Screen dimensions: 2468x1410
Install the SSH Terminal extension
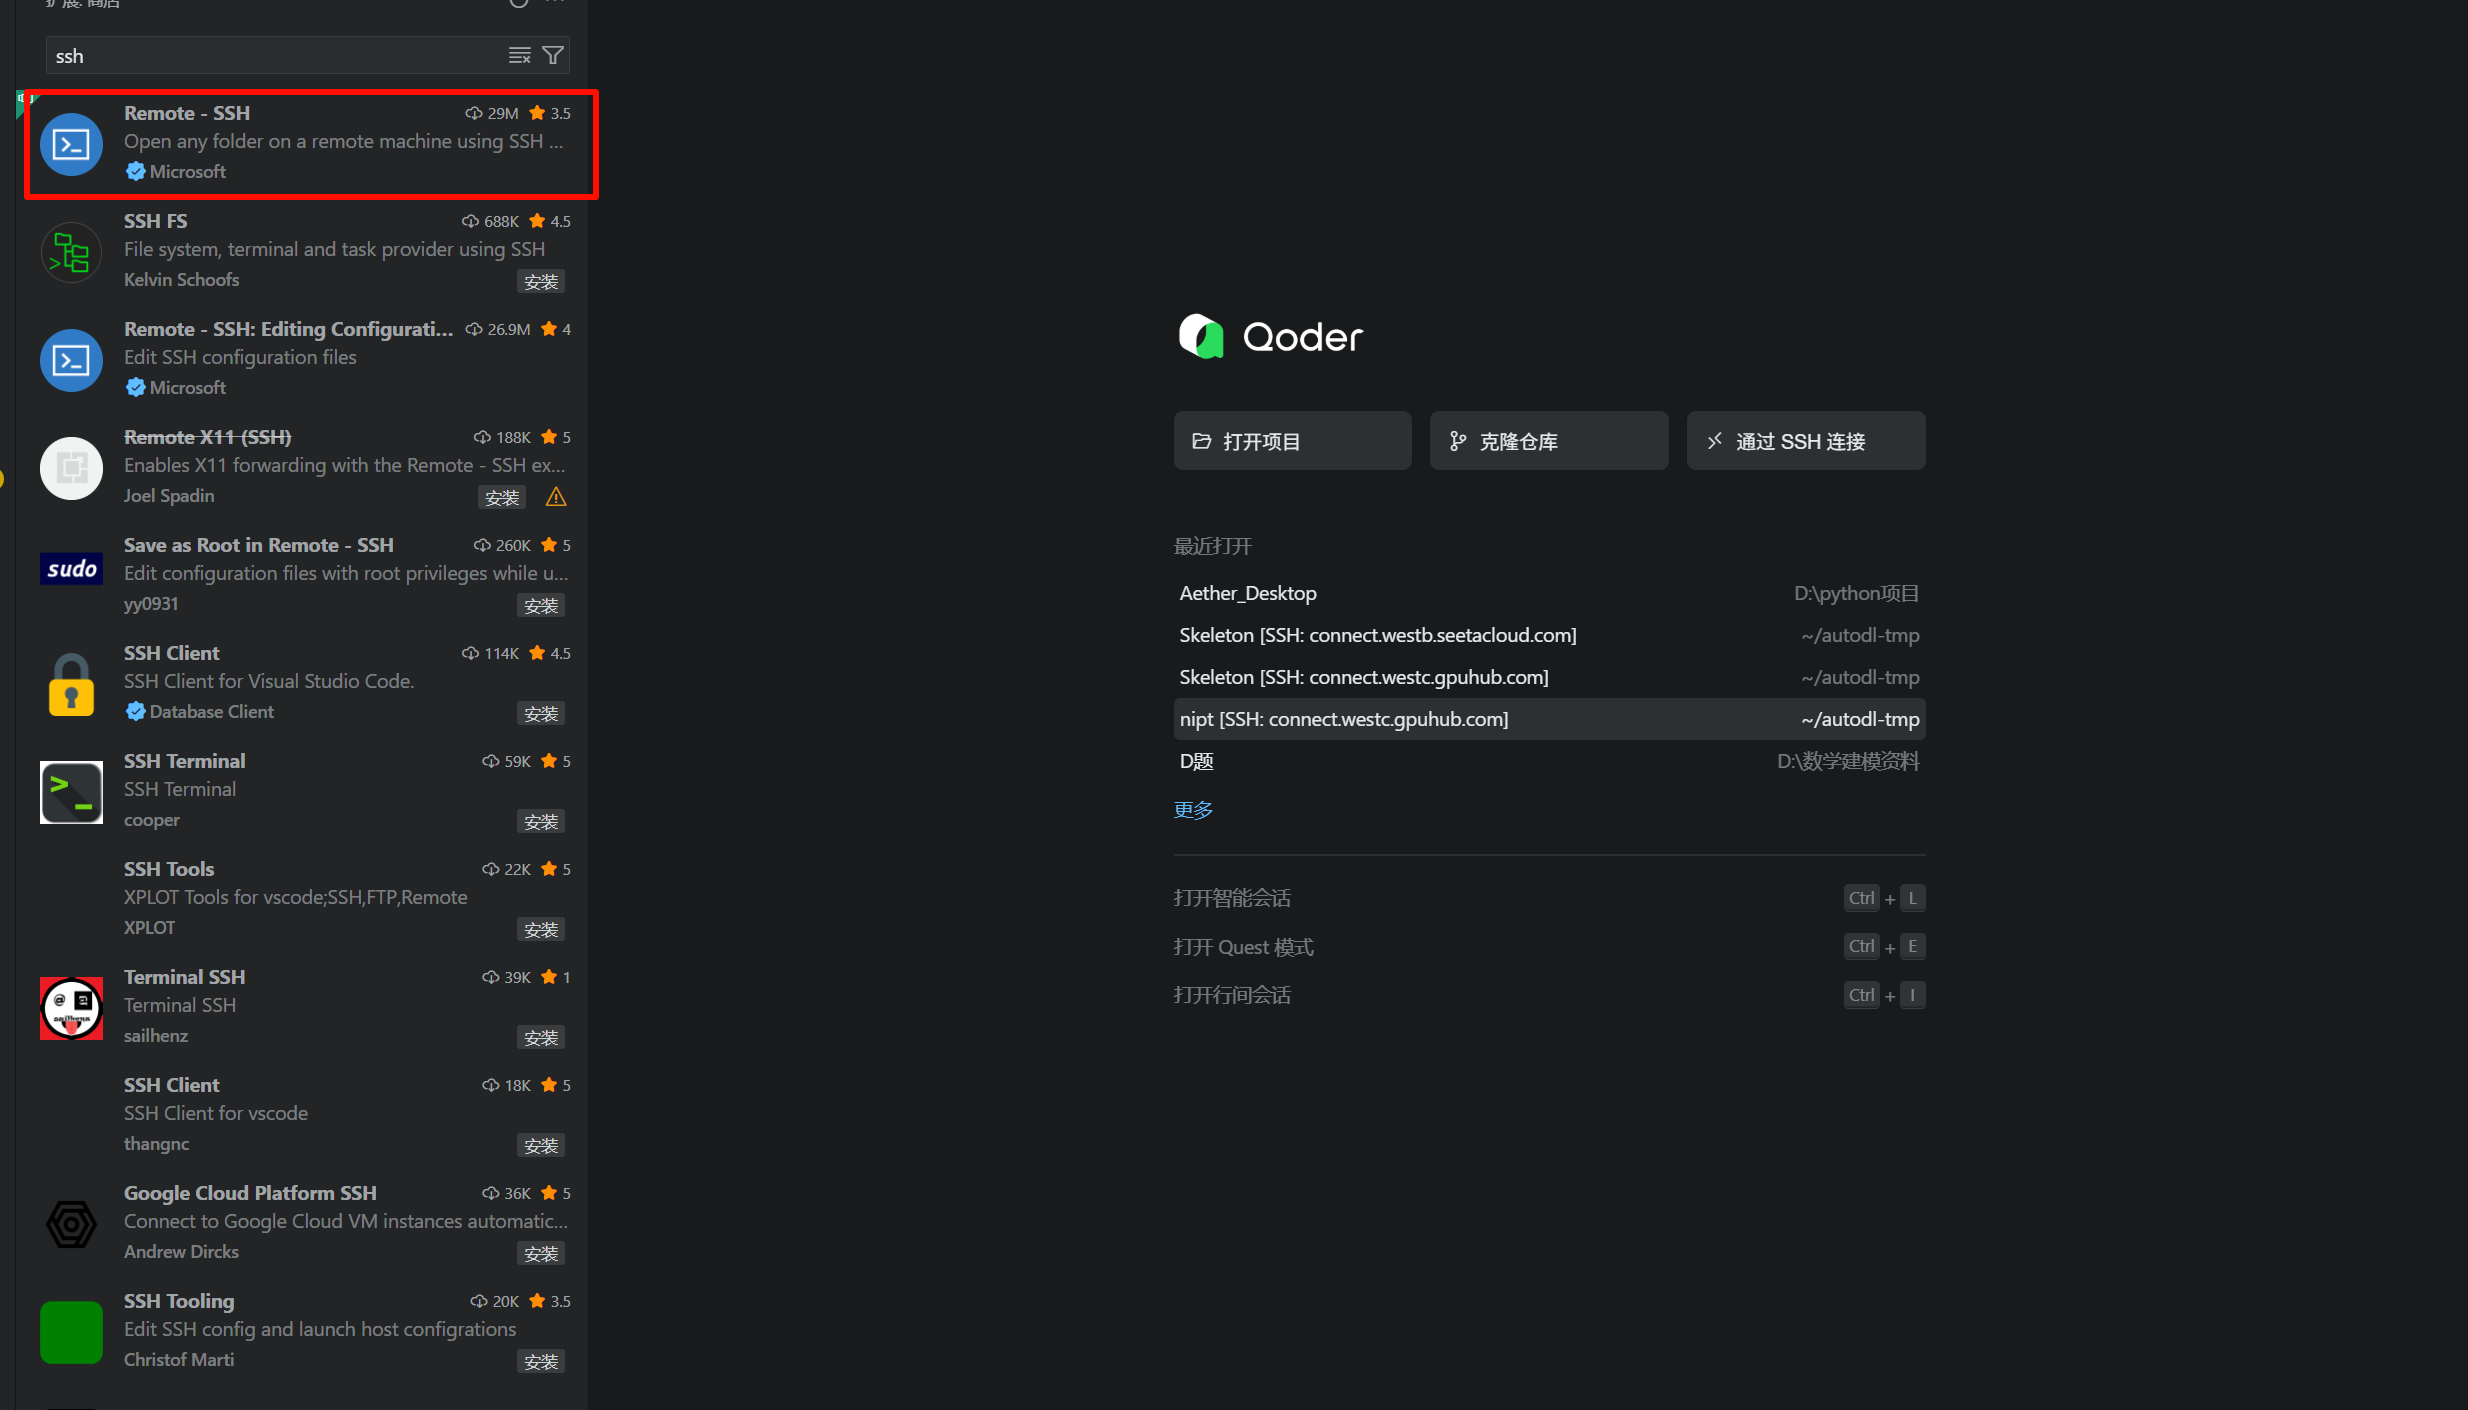541,822
